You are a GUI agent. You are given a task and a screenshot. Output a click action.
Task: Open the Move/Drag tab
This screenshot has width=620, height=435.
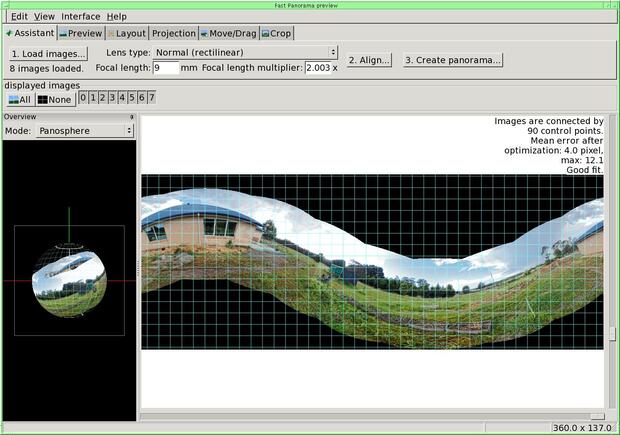pyautogui.click(x=228, y=33)
